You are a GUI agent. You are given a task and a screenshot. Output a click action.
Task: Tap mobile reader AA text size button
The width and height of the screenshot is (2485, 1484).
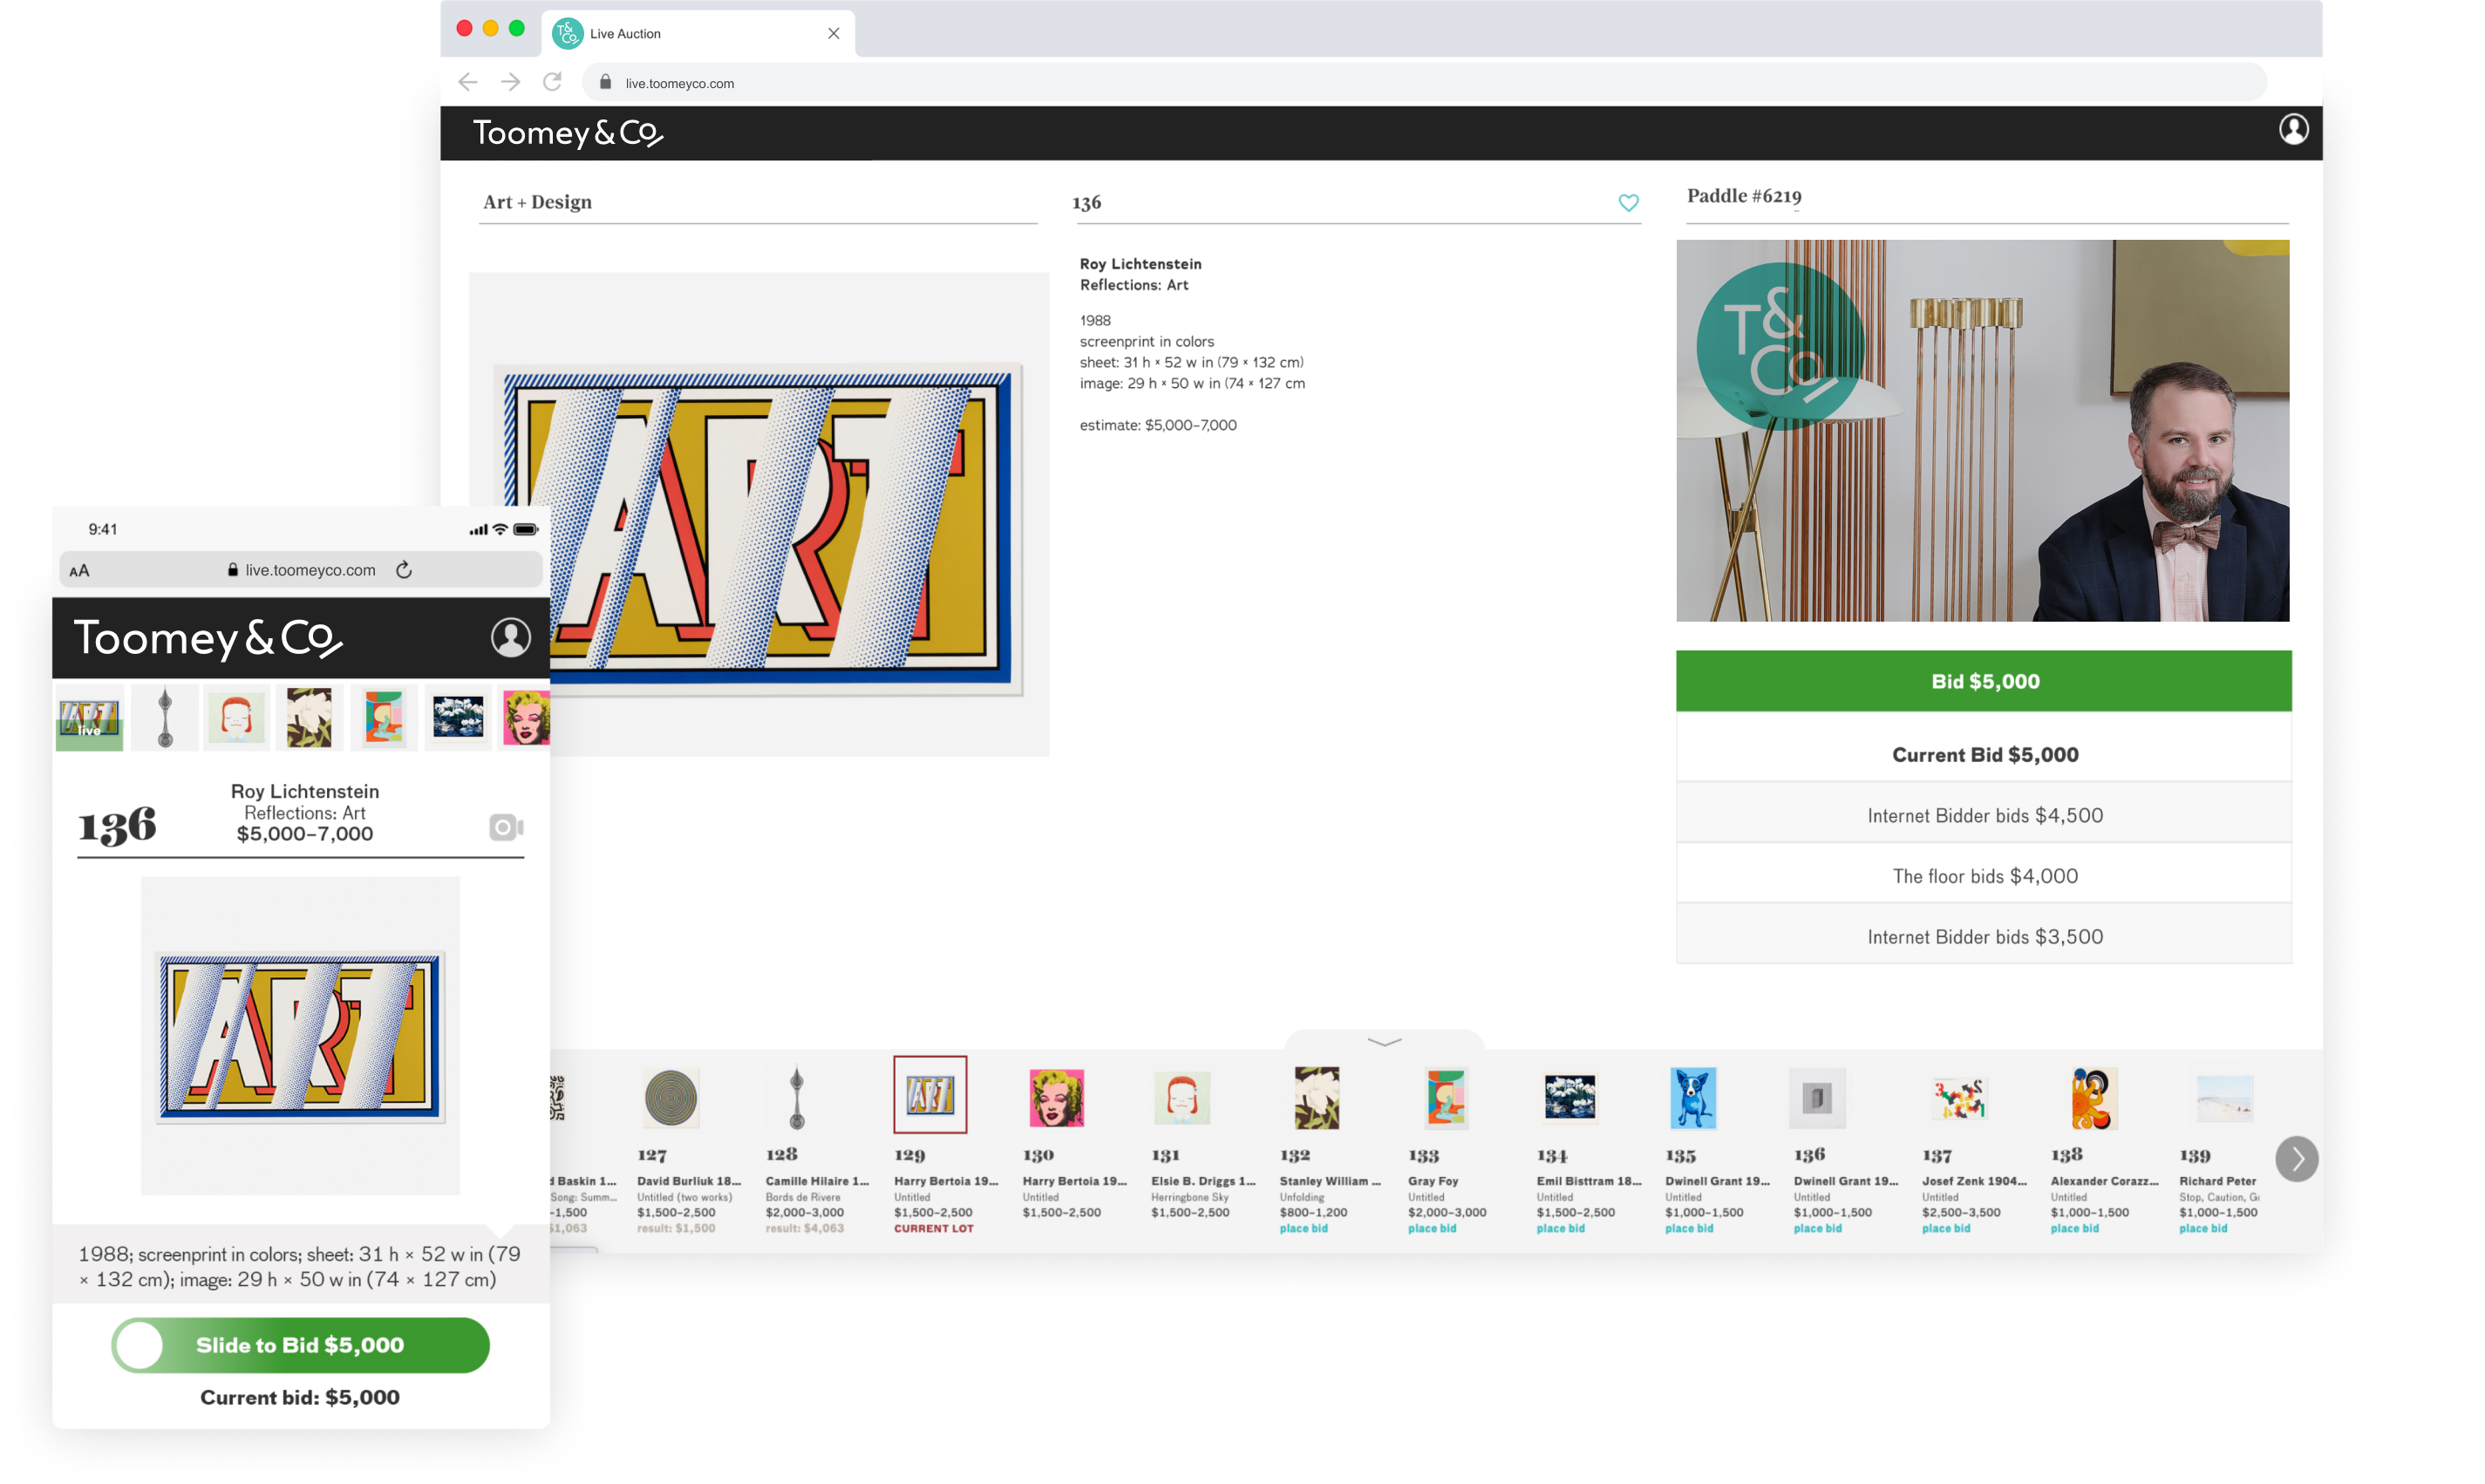(x=79, y=570)
